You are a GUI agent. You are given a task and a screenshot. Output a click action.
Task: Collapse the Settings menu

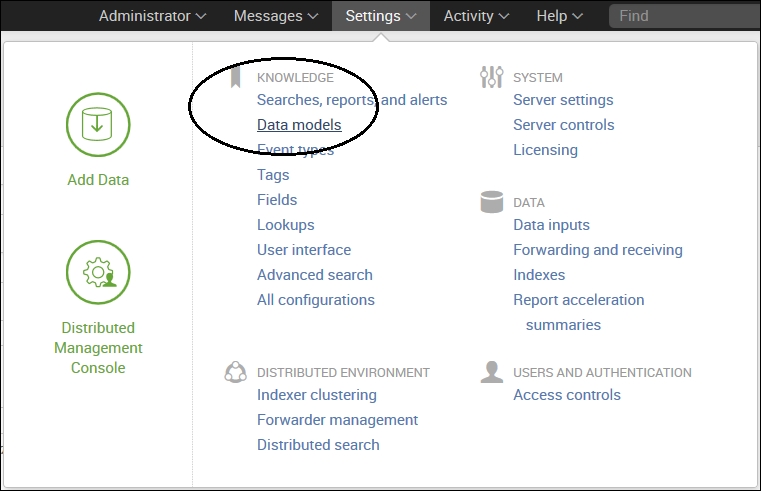(381, 16)
